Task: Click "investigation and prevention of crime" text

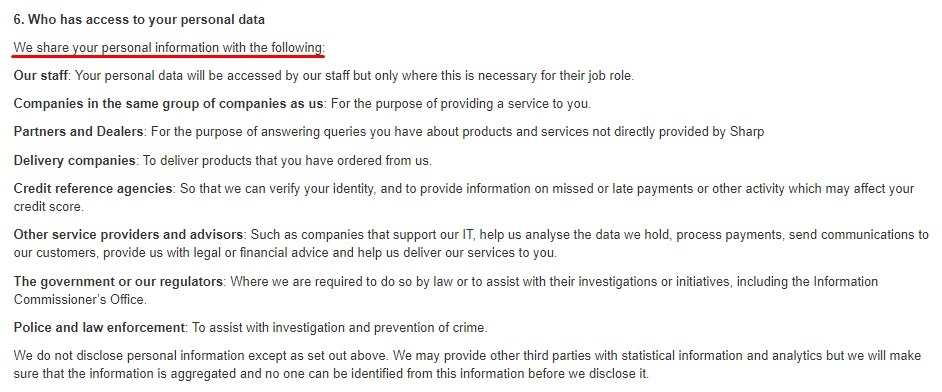Action: click(378, 328)
